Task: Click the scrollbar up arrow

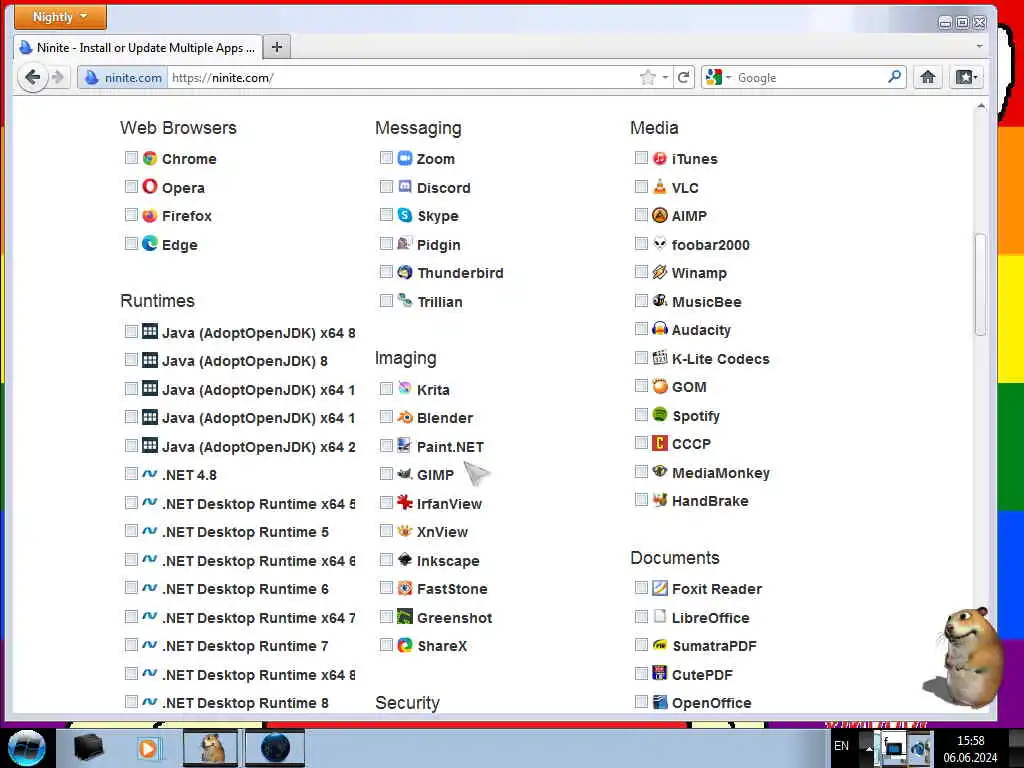Action: (x=980, y=106)
